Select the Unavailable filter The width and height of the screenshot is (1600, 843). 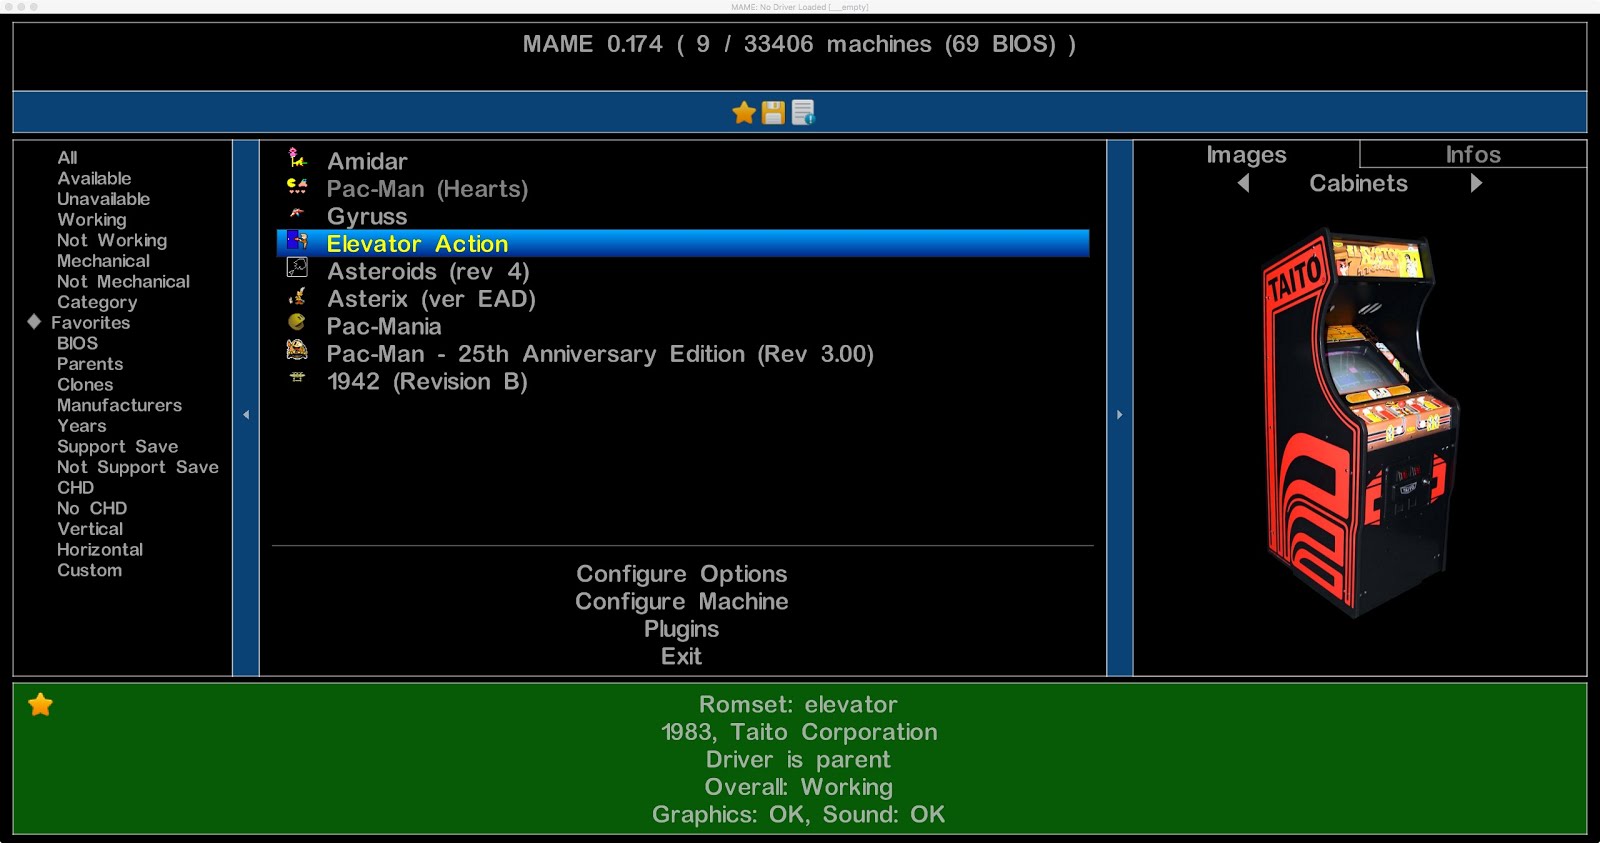coord(103,199)
